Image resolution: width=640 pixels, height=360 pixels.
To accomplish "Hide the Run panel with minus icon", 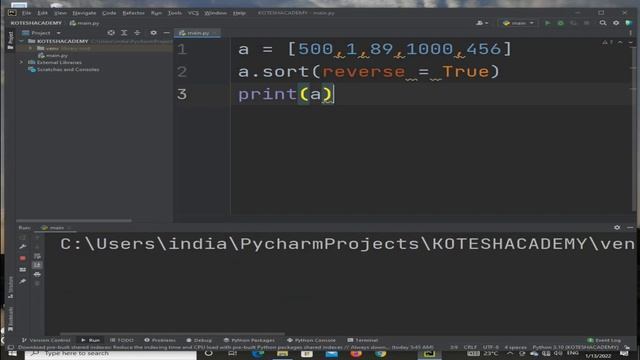I will (630, 227).
